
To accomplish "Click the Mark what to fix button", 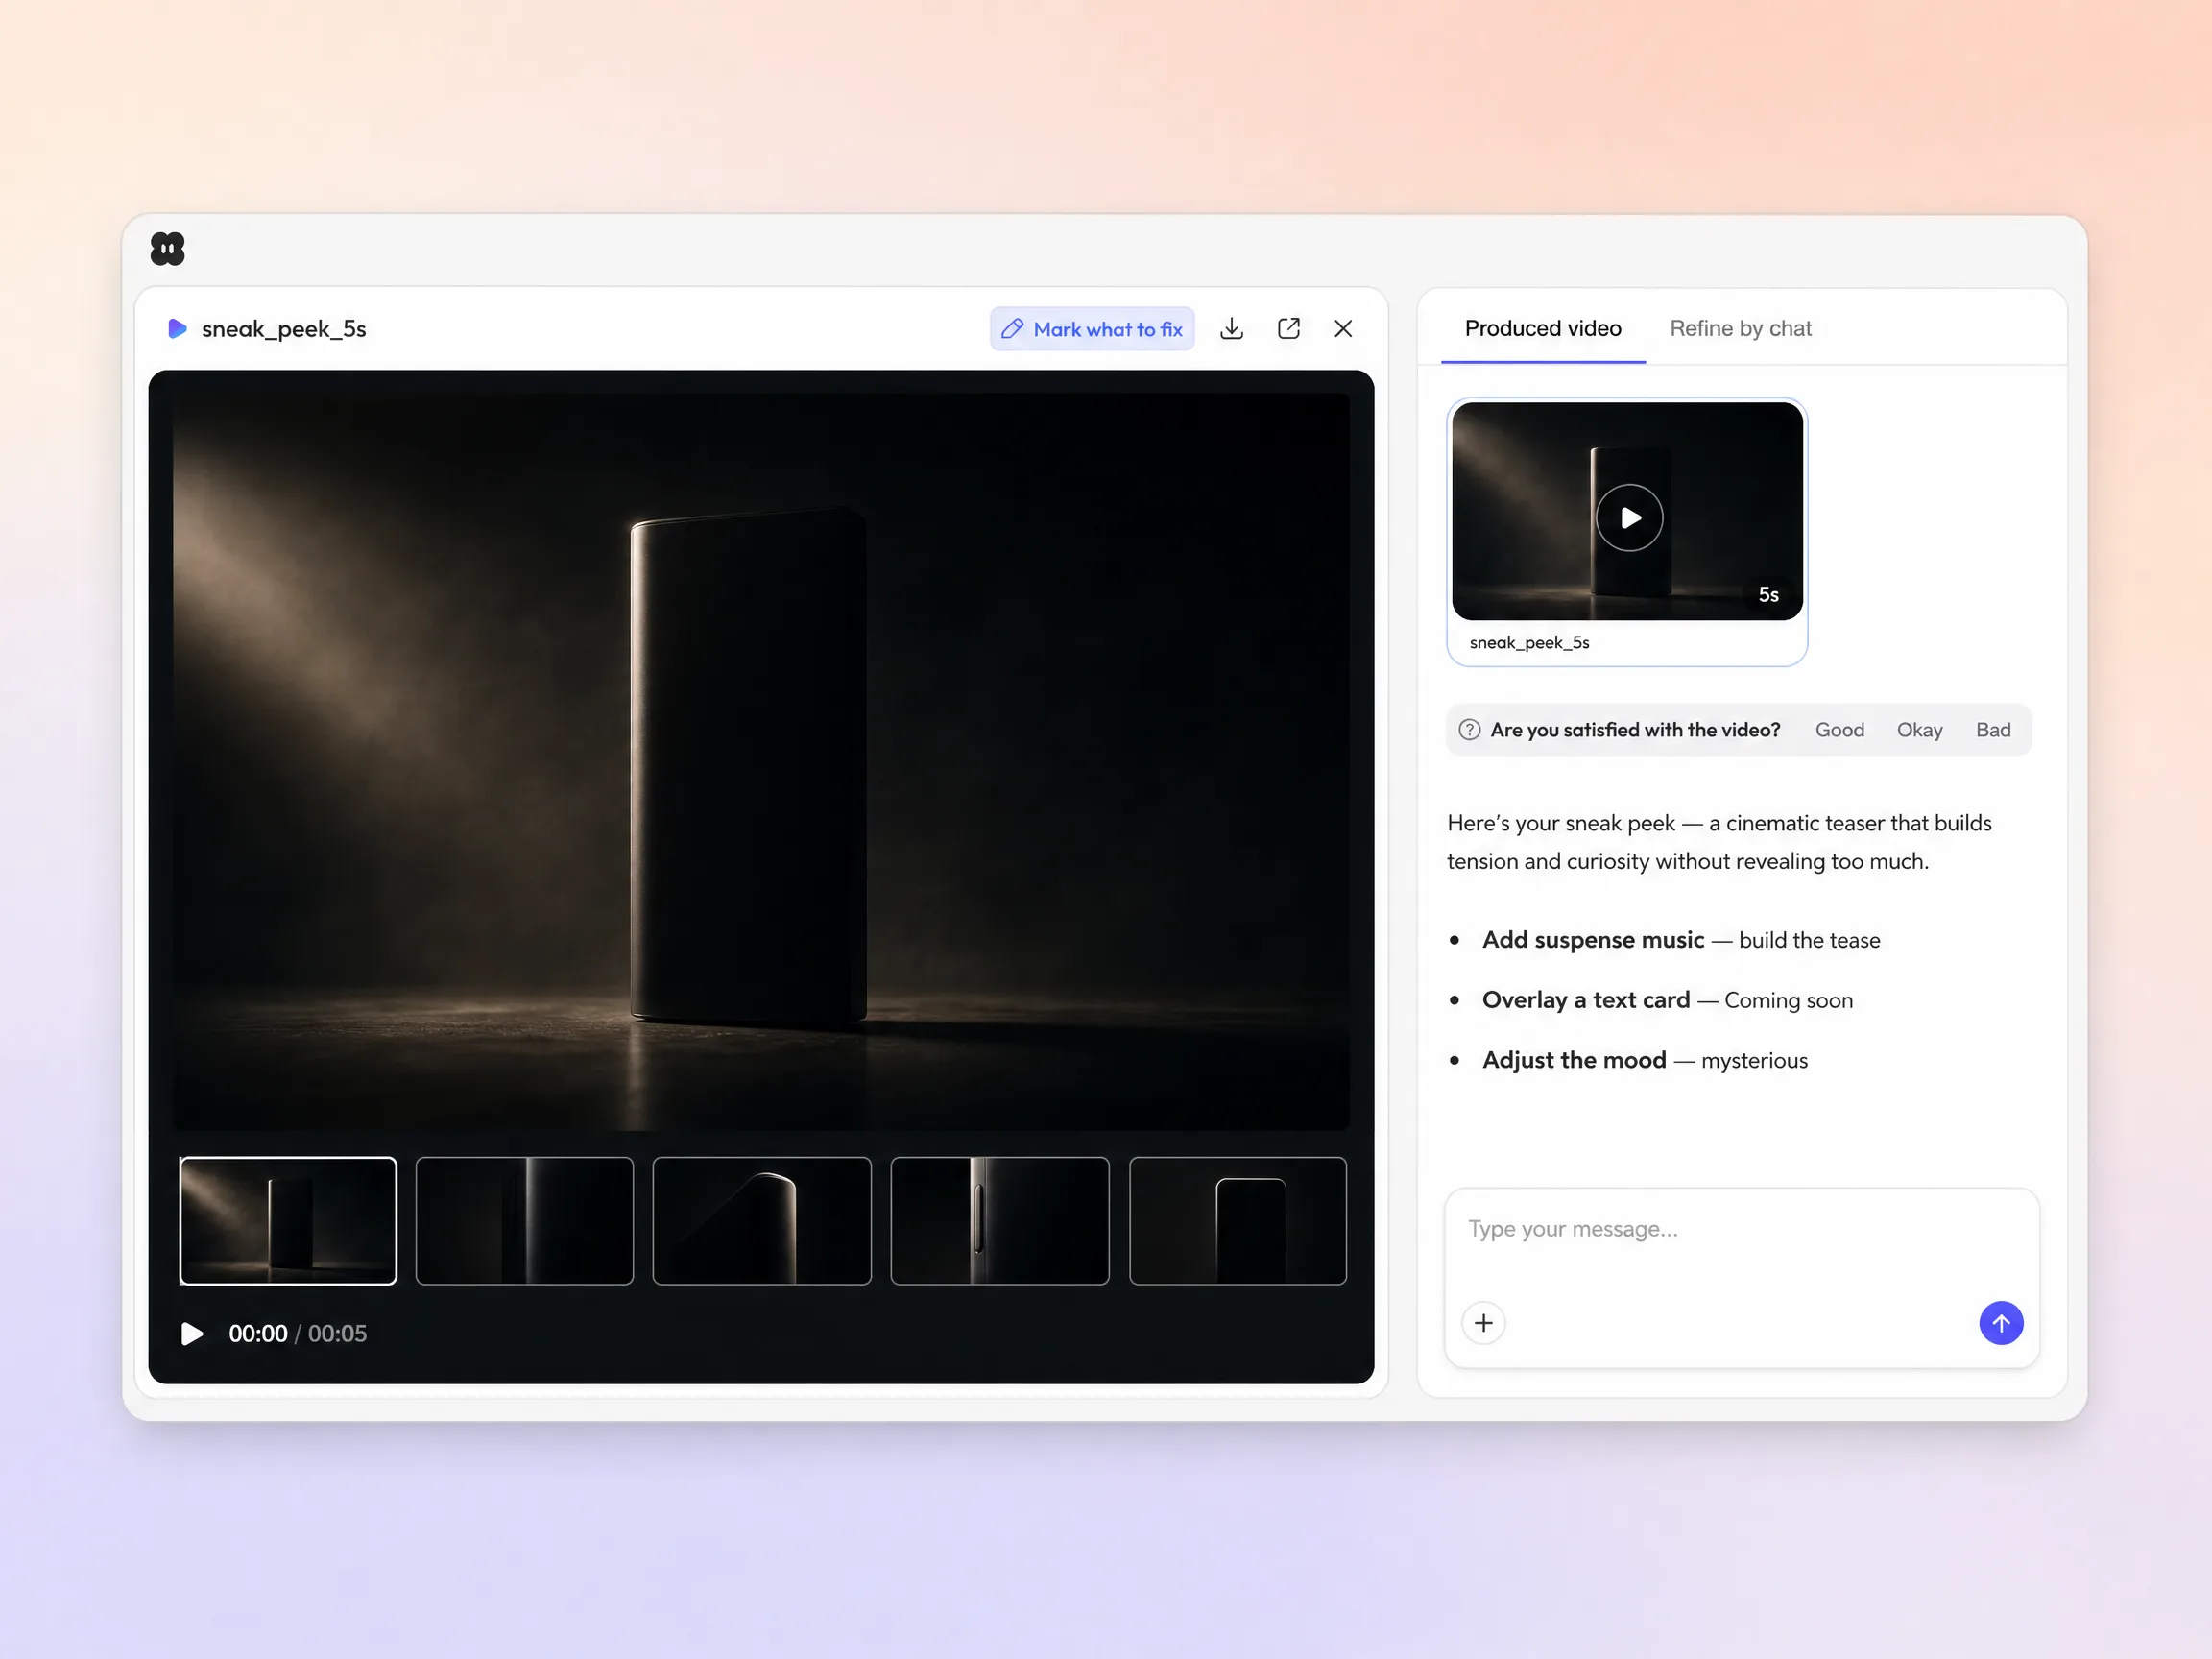I will 1092,329.
